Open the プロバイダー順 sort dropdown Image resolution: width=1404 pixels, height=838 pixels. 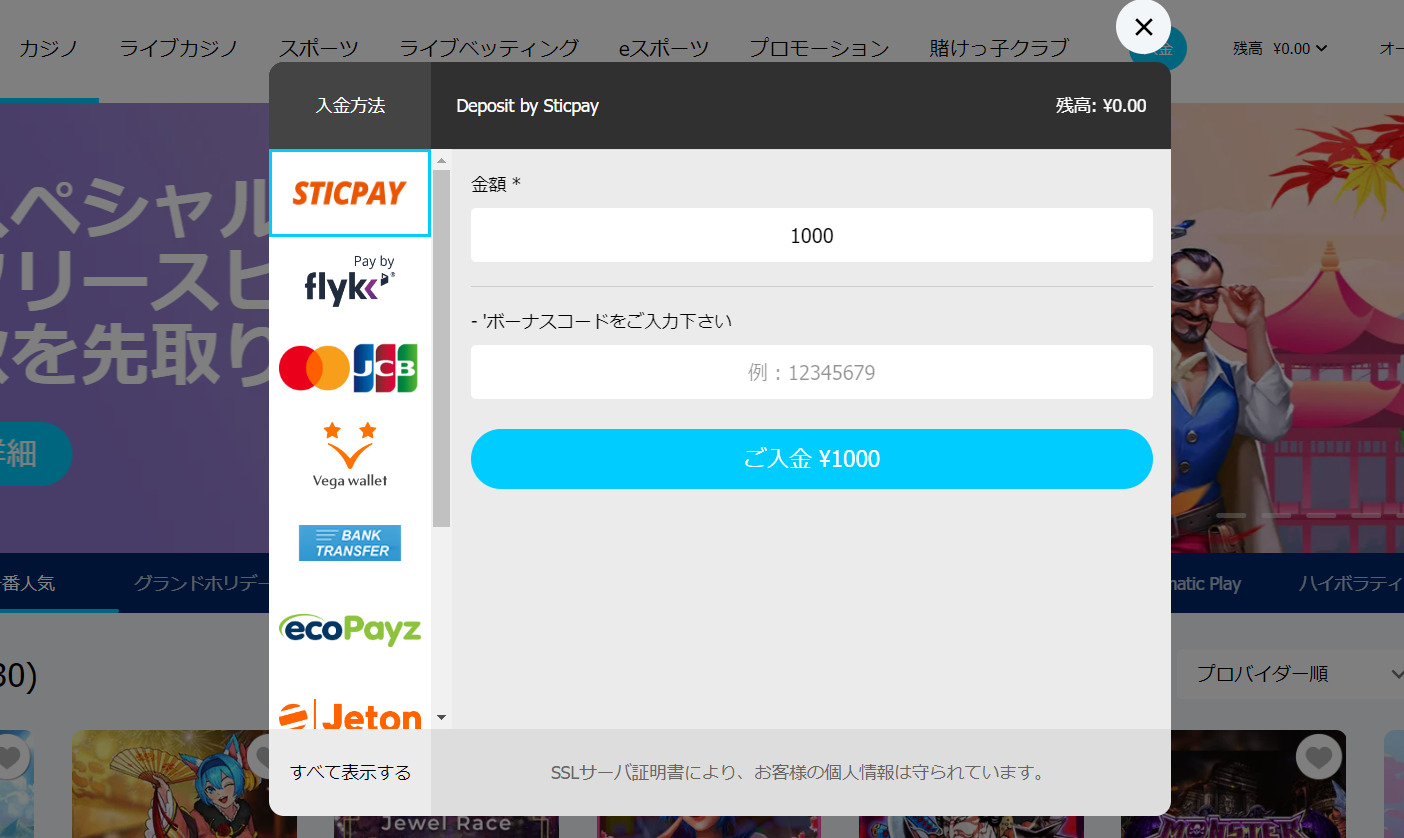pyautogui.click(x=1291, y=674)
